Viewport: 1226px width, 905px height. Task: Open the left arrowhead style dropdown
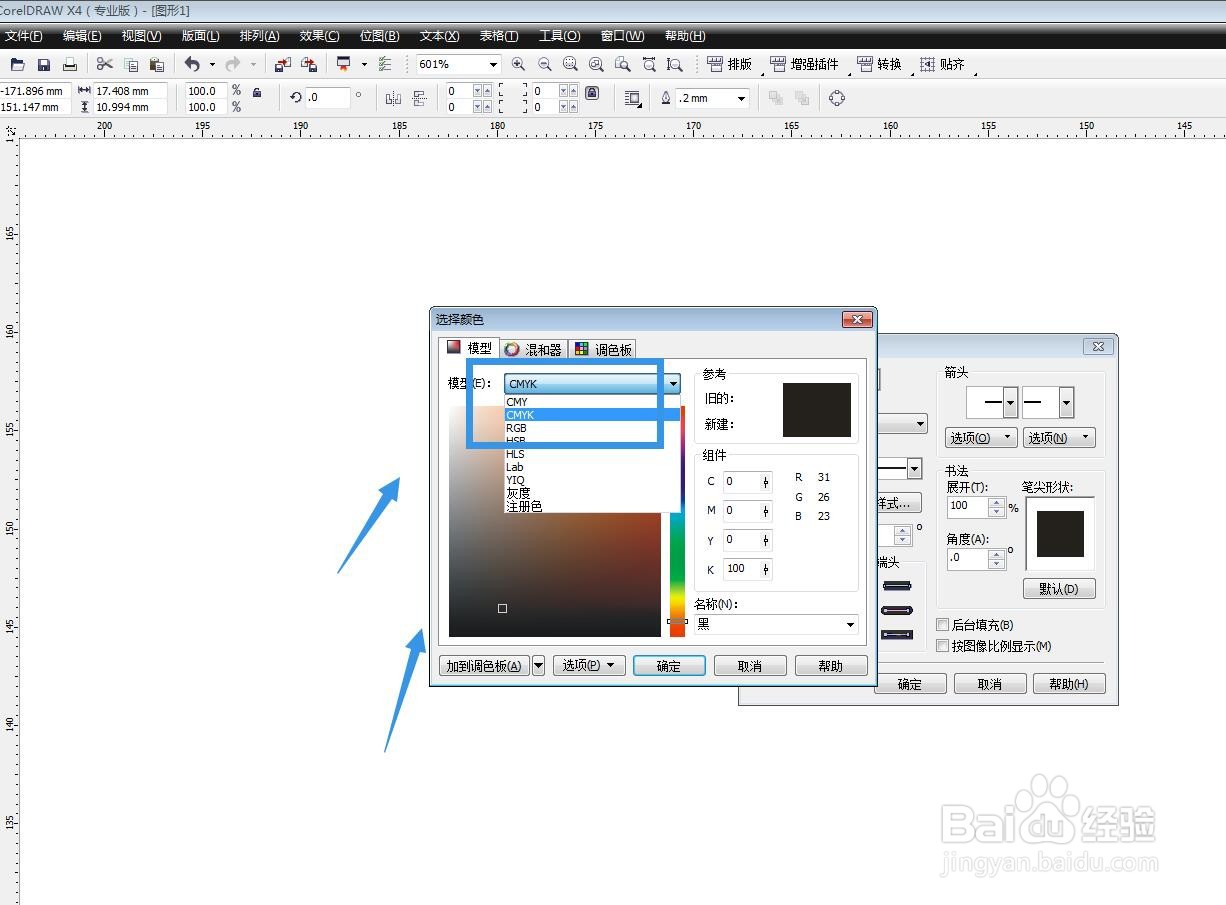pyautogui.click(x=1010, y=404)
